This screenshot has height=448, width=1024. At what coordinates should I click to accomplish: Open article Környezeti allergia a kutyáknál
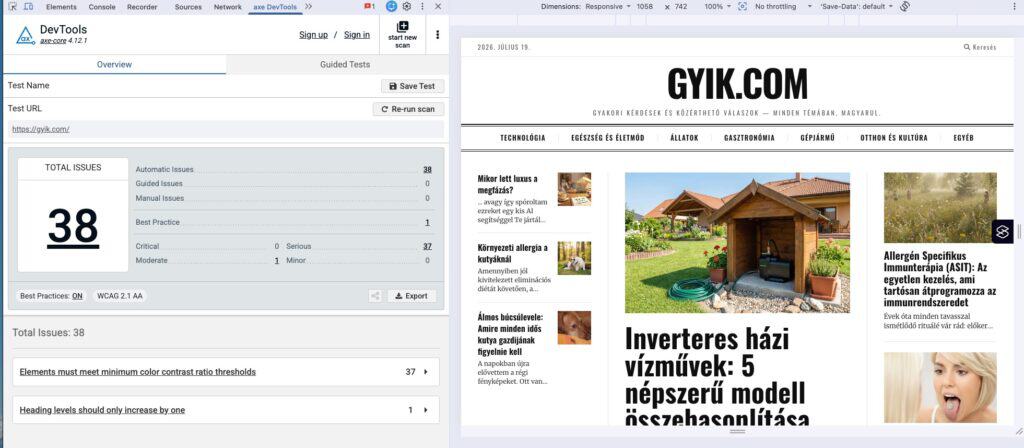(x=513, y=253)
